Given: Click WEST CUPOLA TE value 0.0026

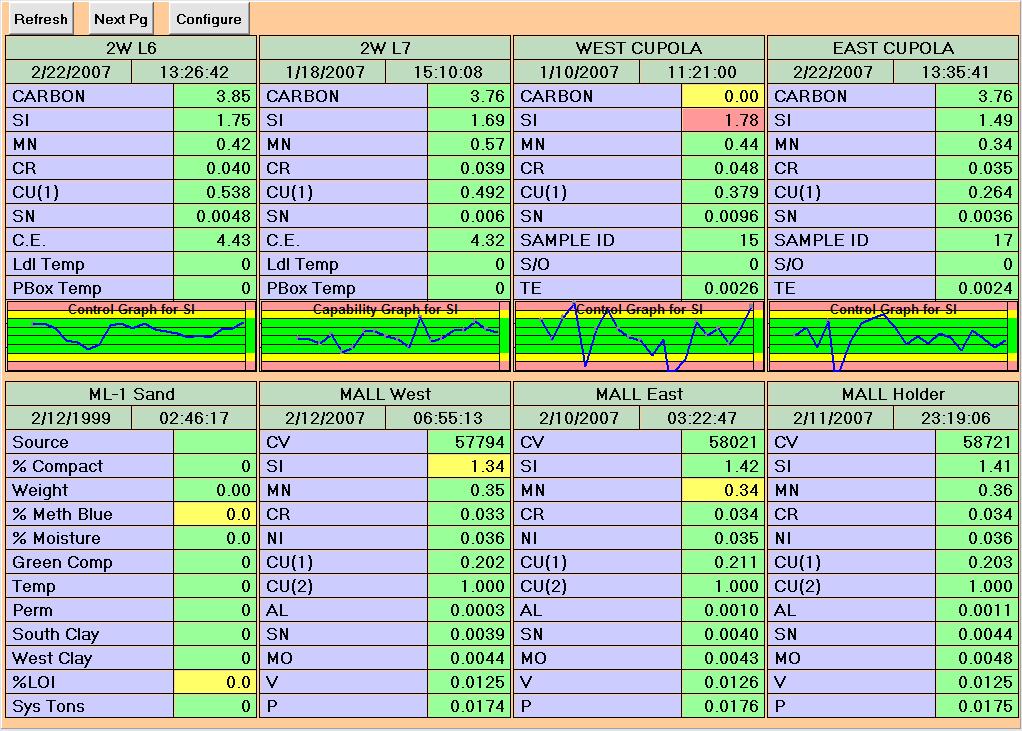Looking at the screenshot, I should (x=723, y=289).
